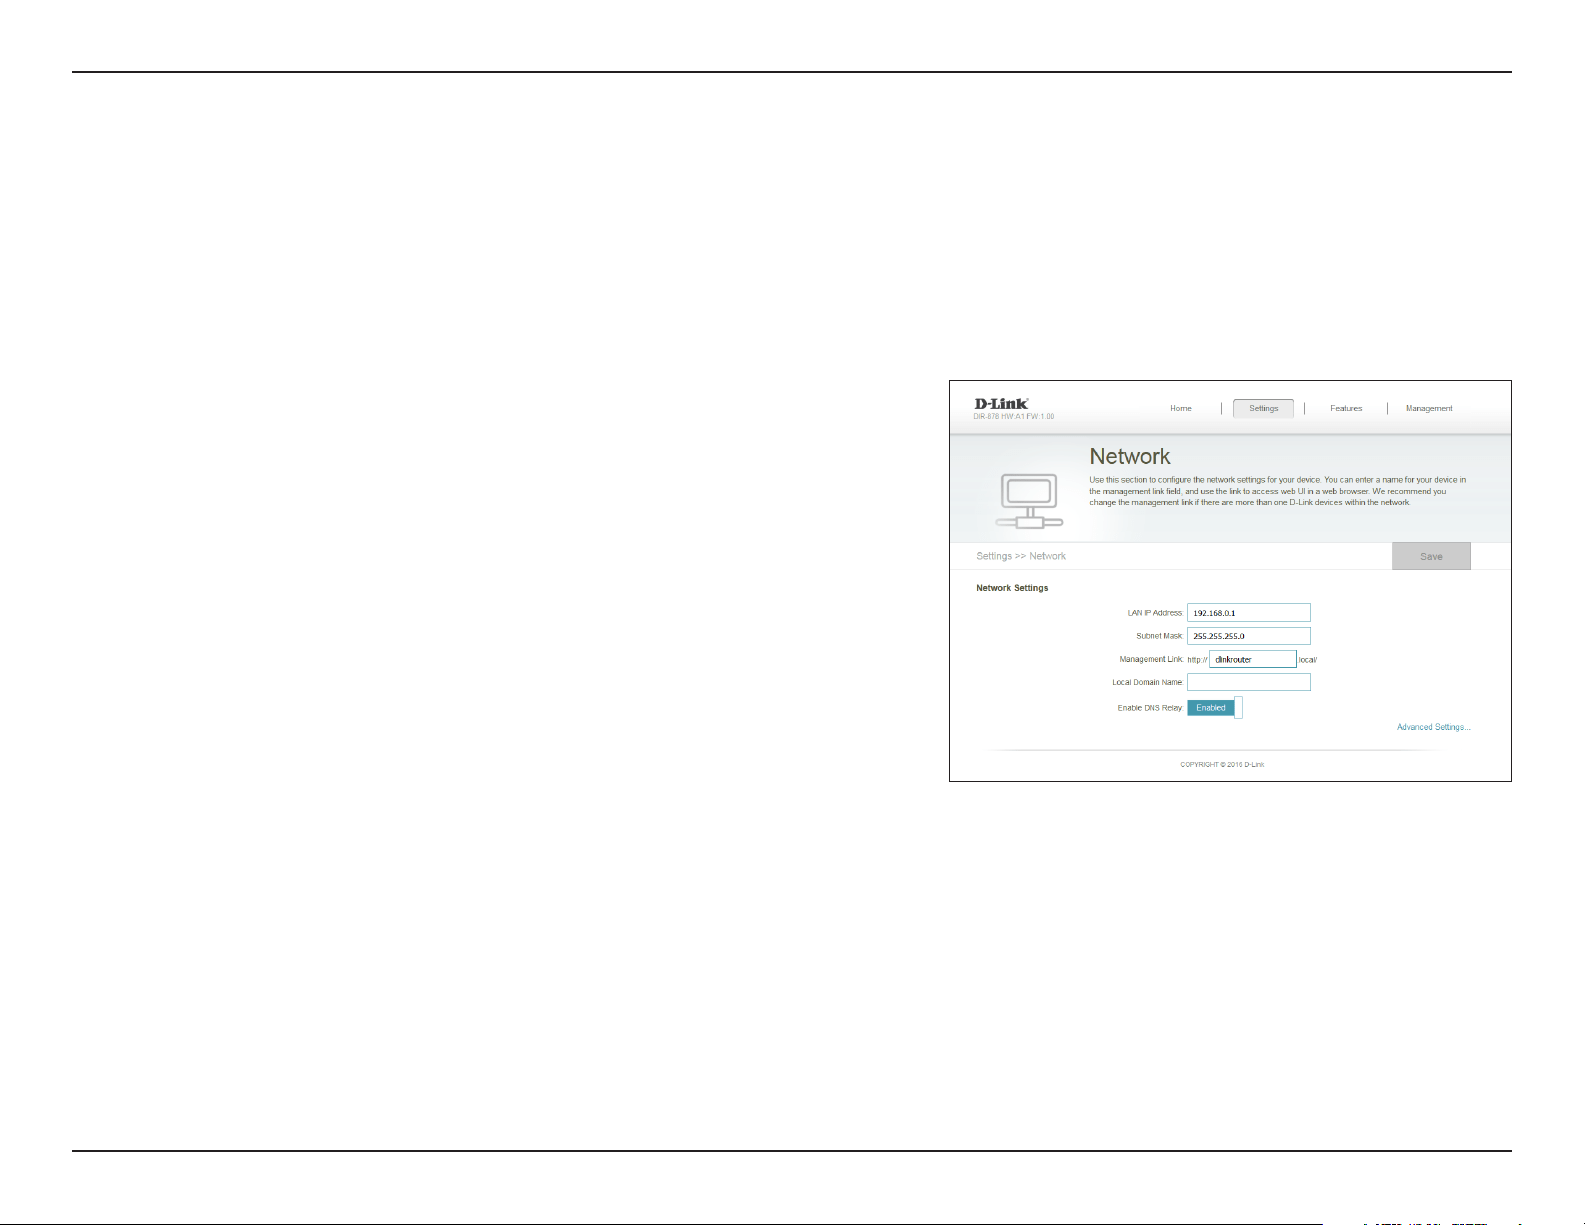Open the Features tab
Screen dimensions: 1585x1225
(1346, 408)
